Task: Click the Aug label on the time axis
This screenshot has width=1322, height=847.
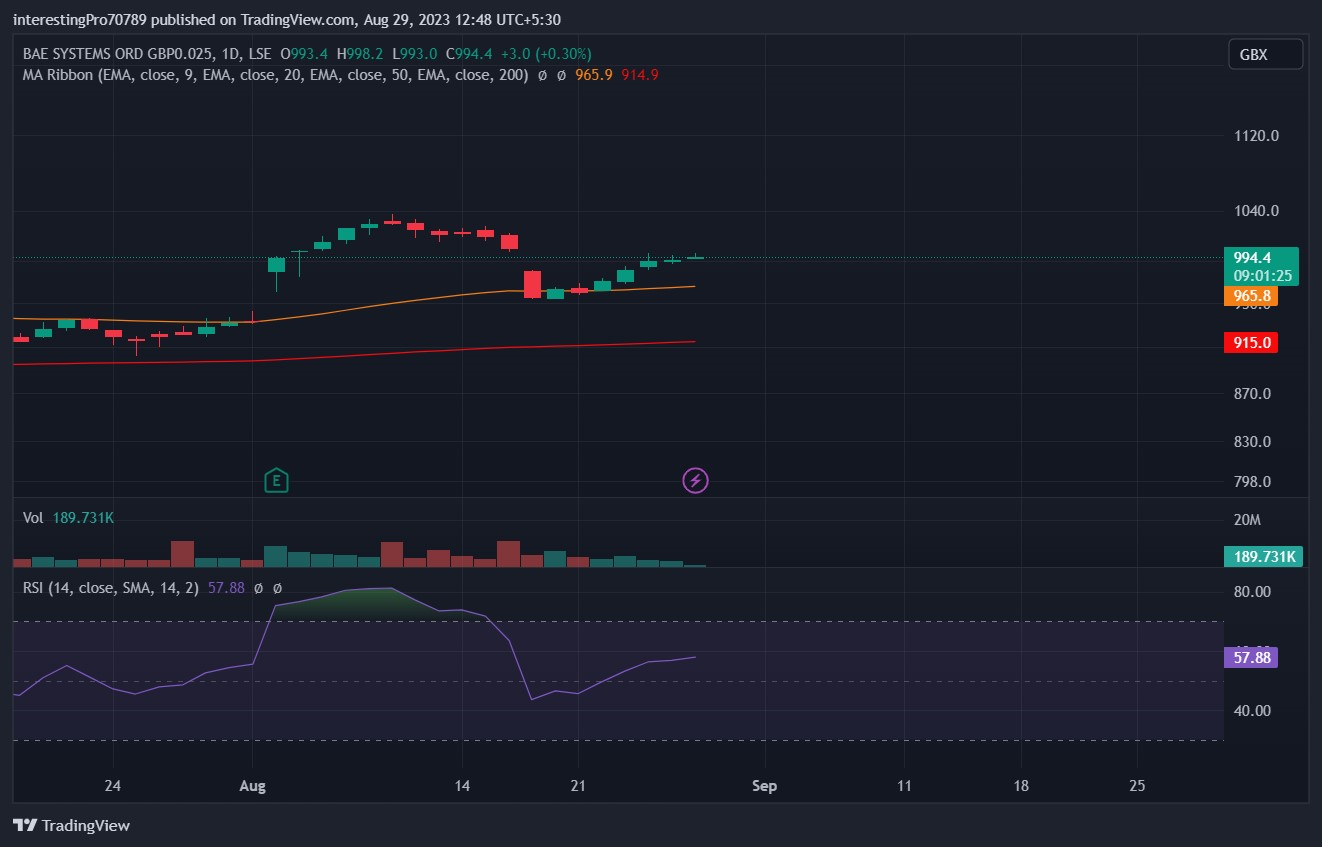Action: coord(253,786)
